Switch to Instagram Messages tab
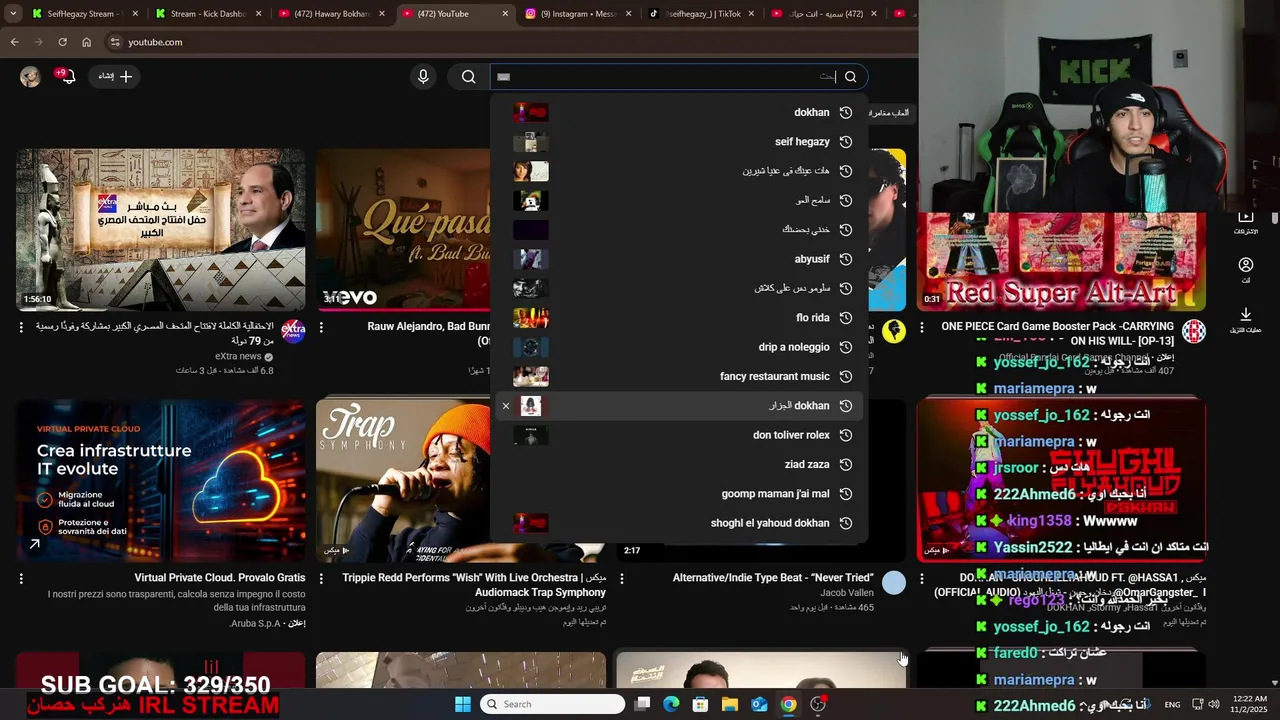The height and width of the screenshot is (720, 1280). 578,14
